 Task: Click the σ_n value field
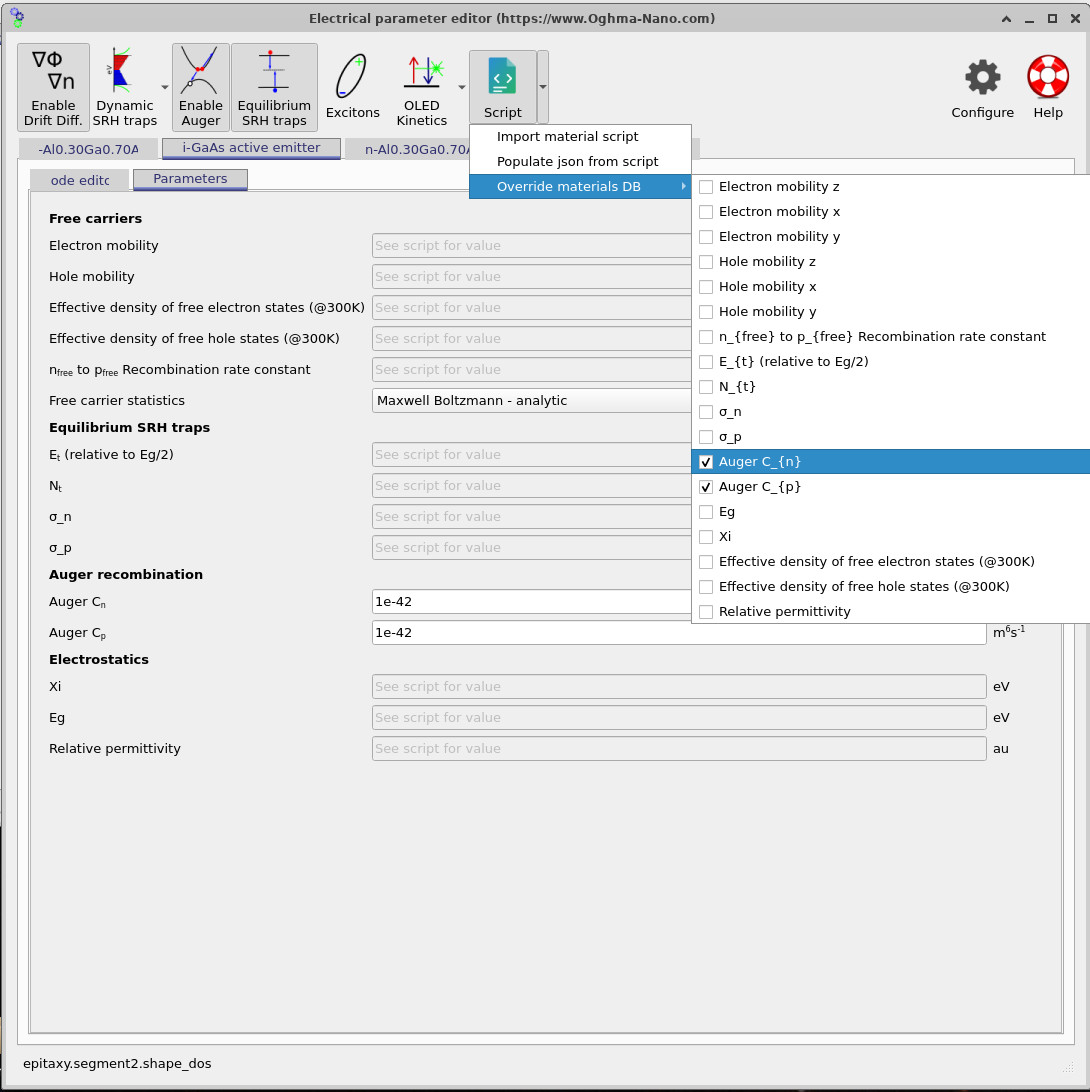click(532, 517)
